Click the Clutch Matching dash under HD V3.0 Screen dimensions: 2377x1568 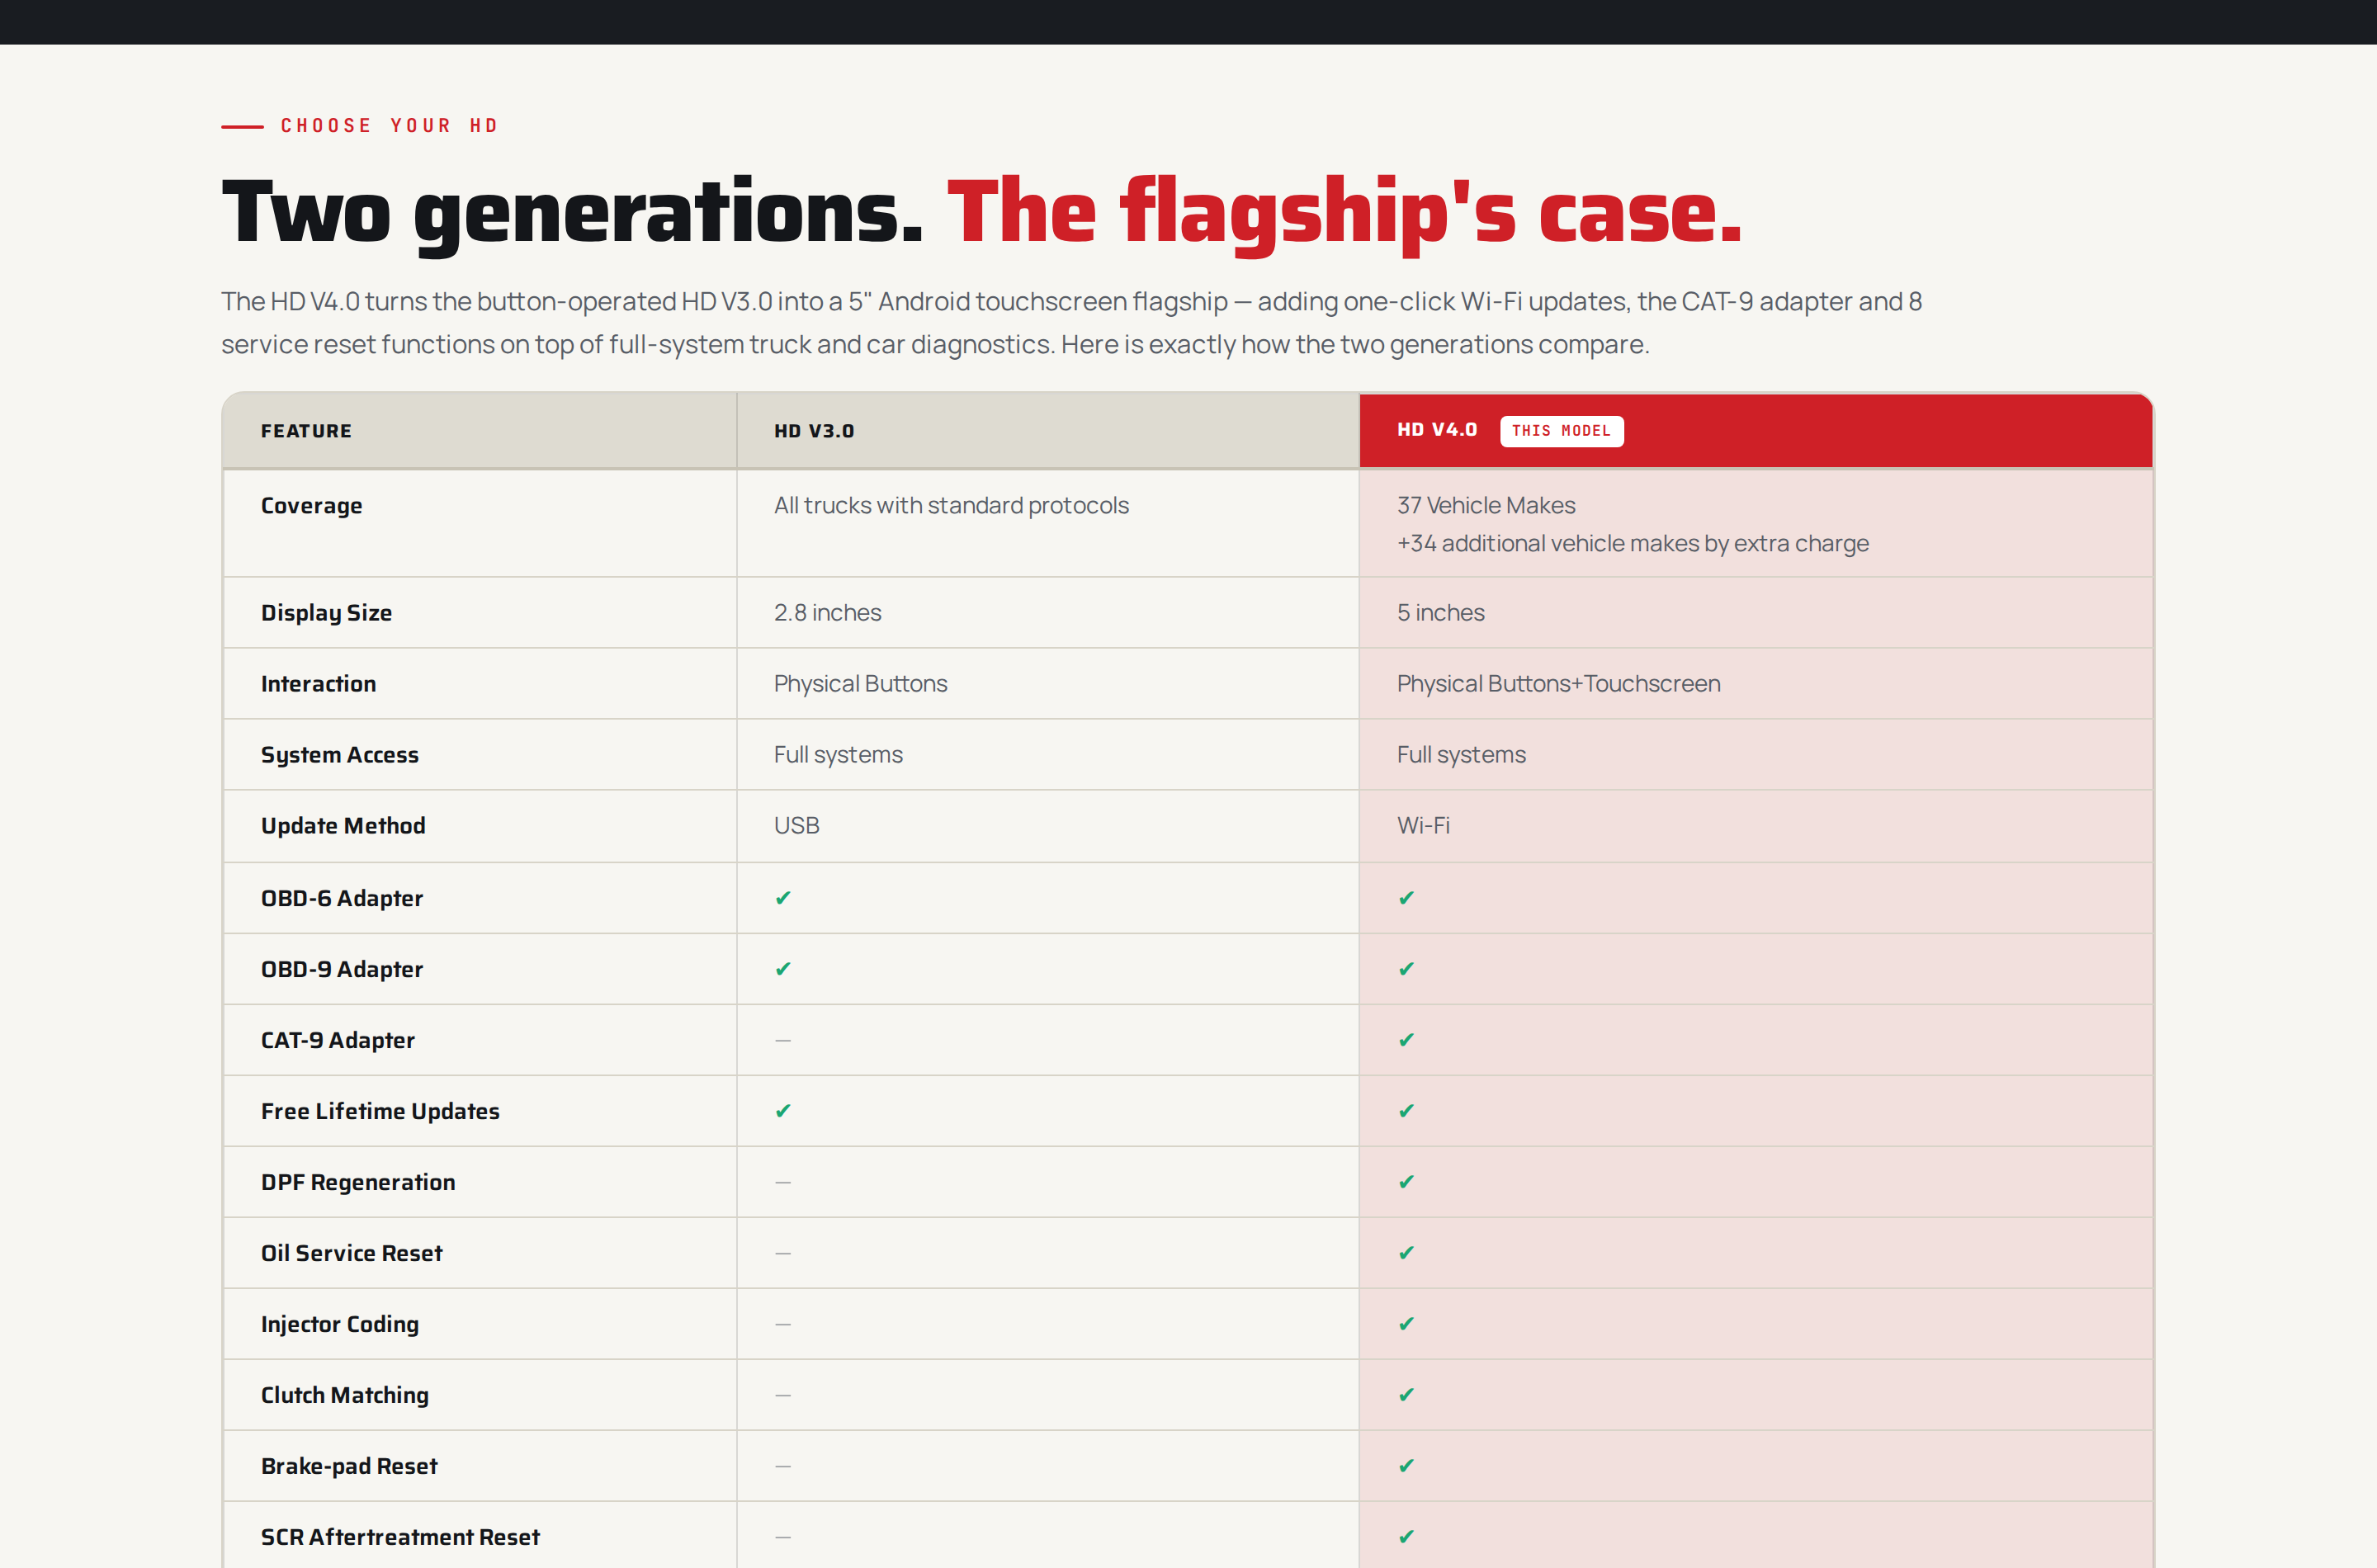[x=783, y=1395]
